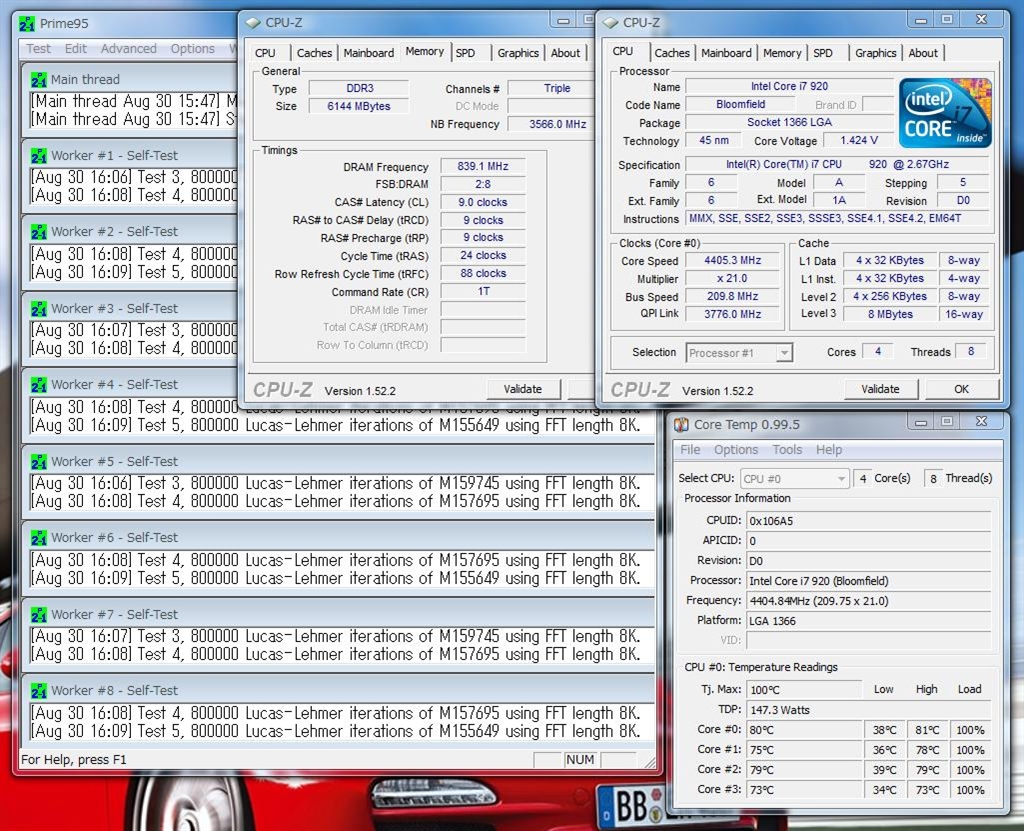
Task: Click the Worker #7 Self-Test icon
Action: tap(39, 615)
